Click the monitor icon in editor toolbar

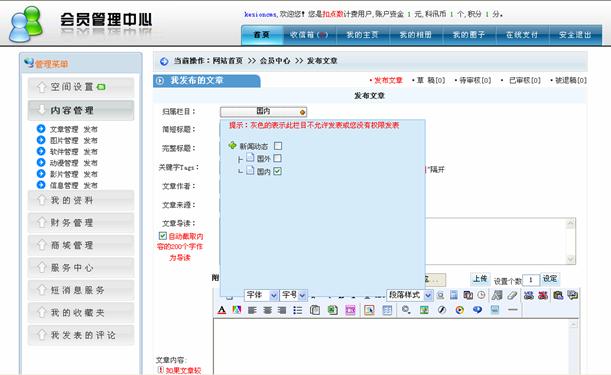(x=495, y=310)
